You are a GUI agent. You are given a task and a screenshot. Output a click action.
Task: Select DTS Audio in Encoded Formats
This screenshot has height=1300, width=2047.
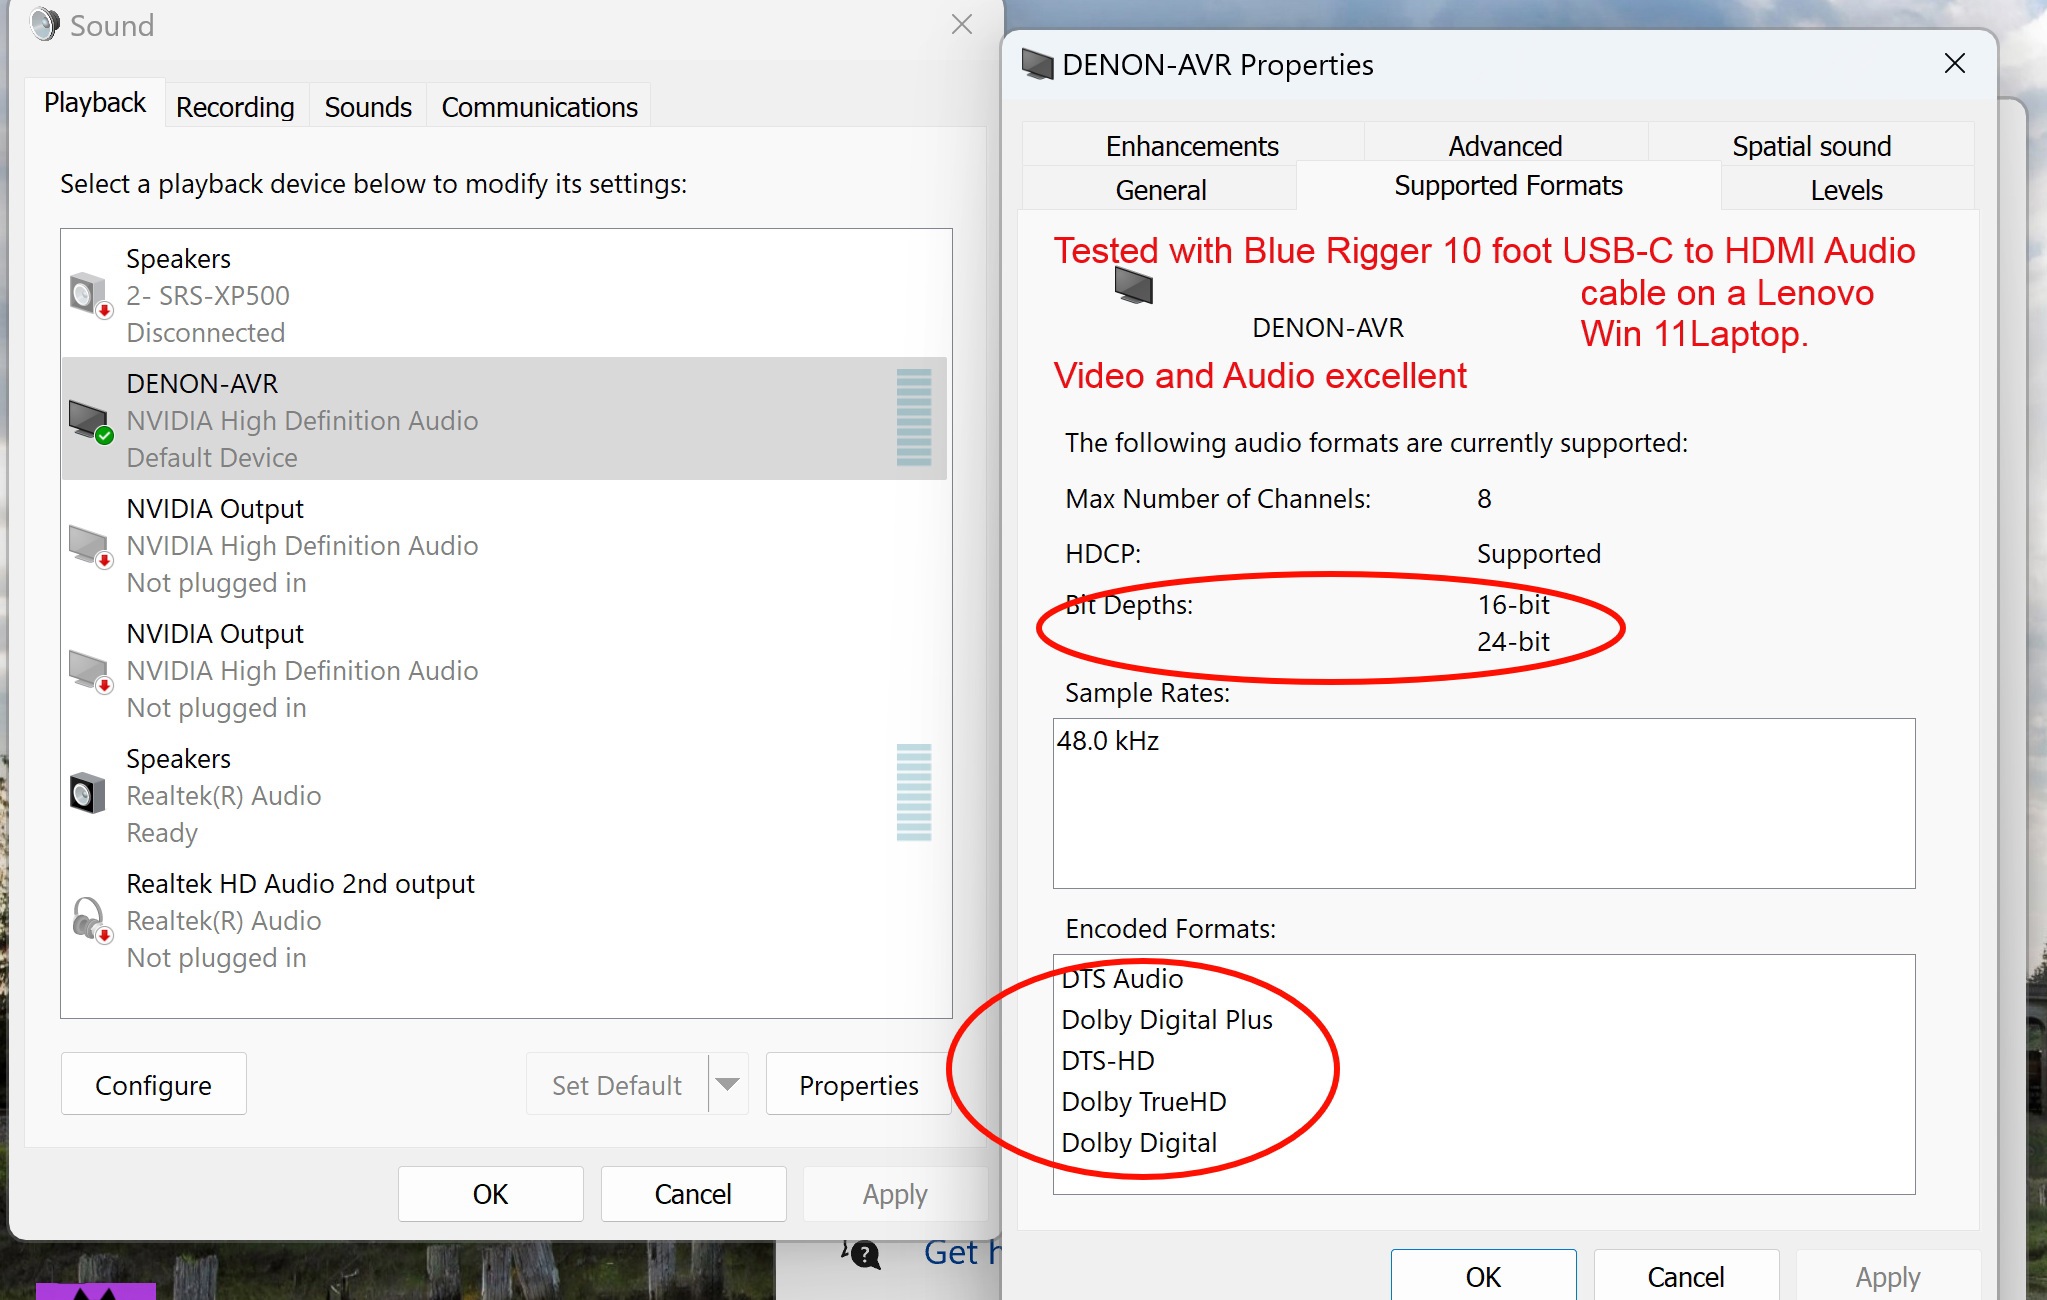click(1122, 979)
